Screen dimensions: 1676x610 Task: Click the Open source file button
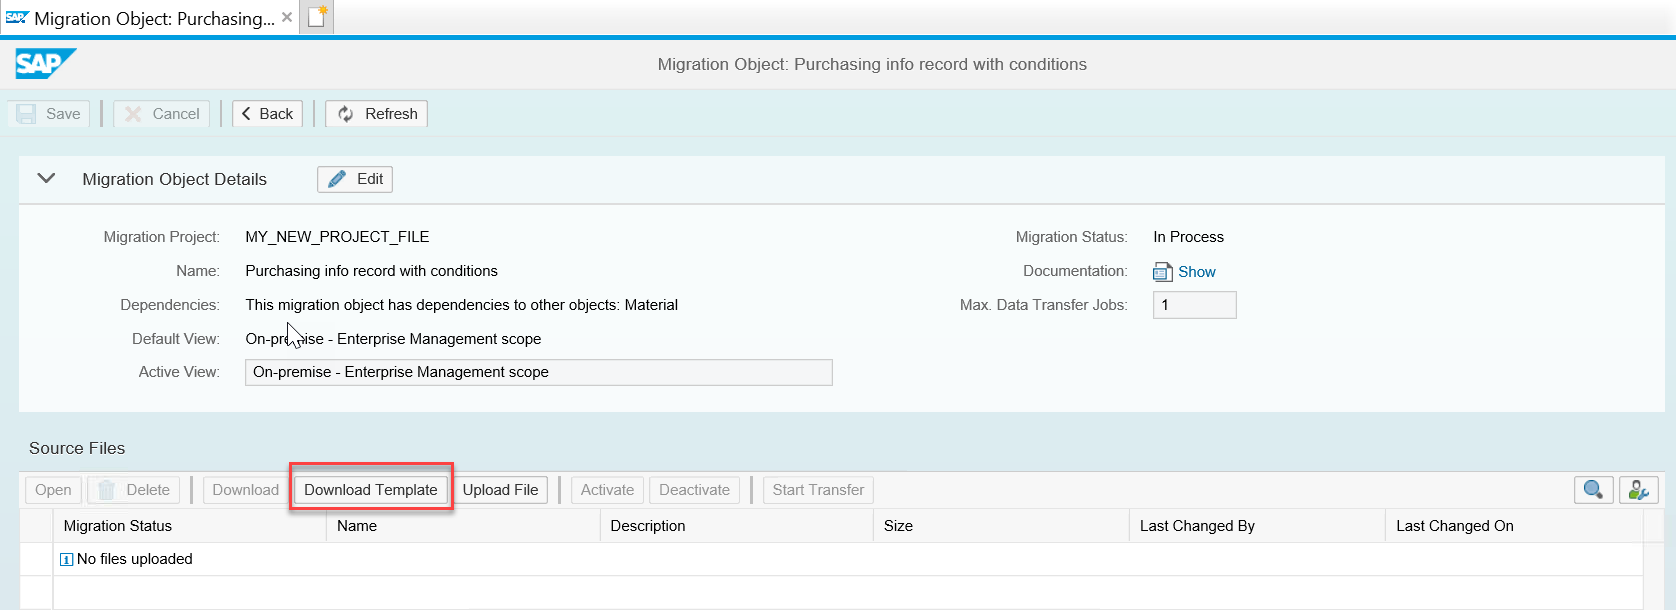click(x=53, y=490)
